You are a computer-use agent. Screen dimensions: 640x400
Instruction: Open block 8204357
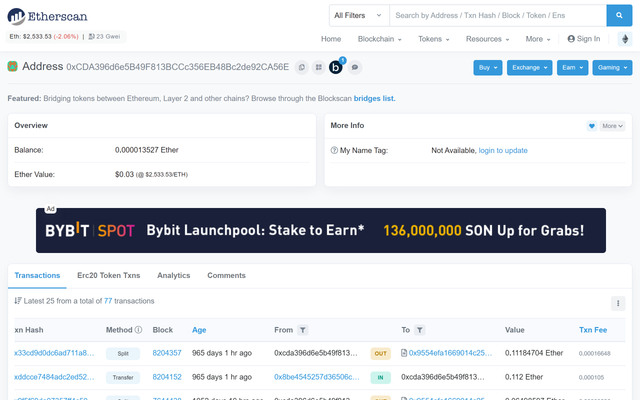pyautogui.click(x=167, y=353)
